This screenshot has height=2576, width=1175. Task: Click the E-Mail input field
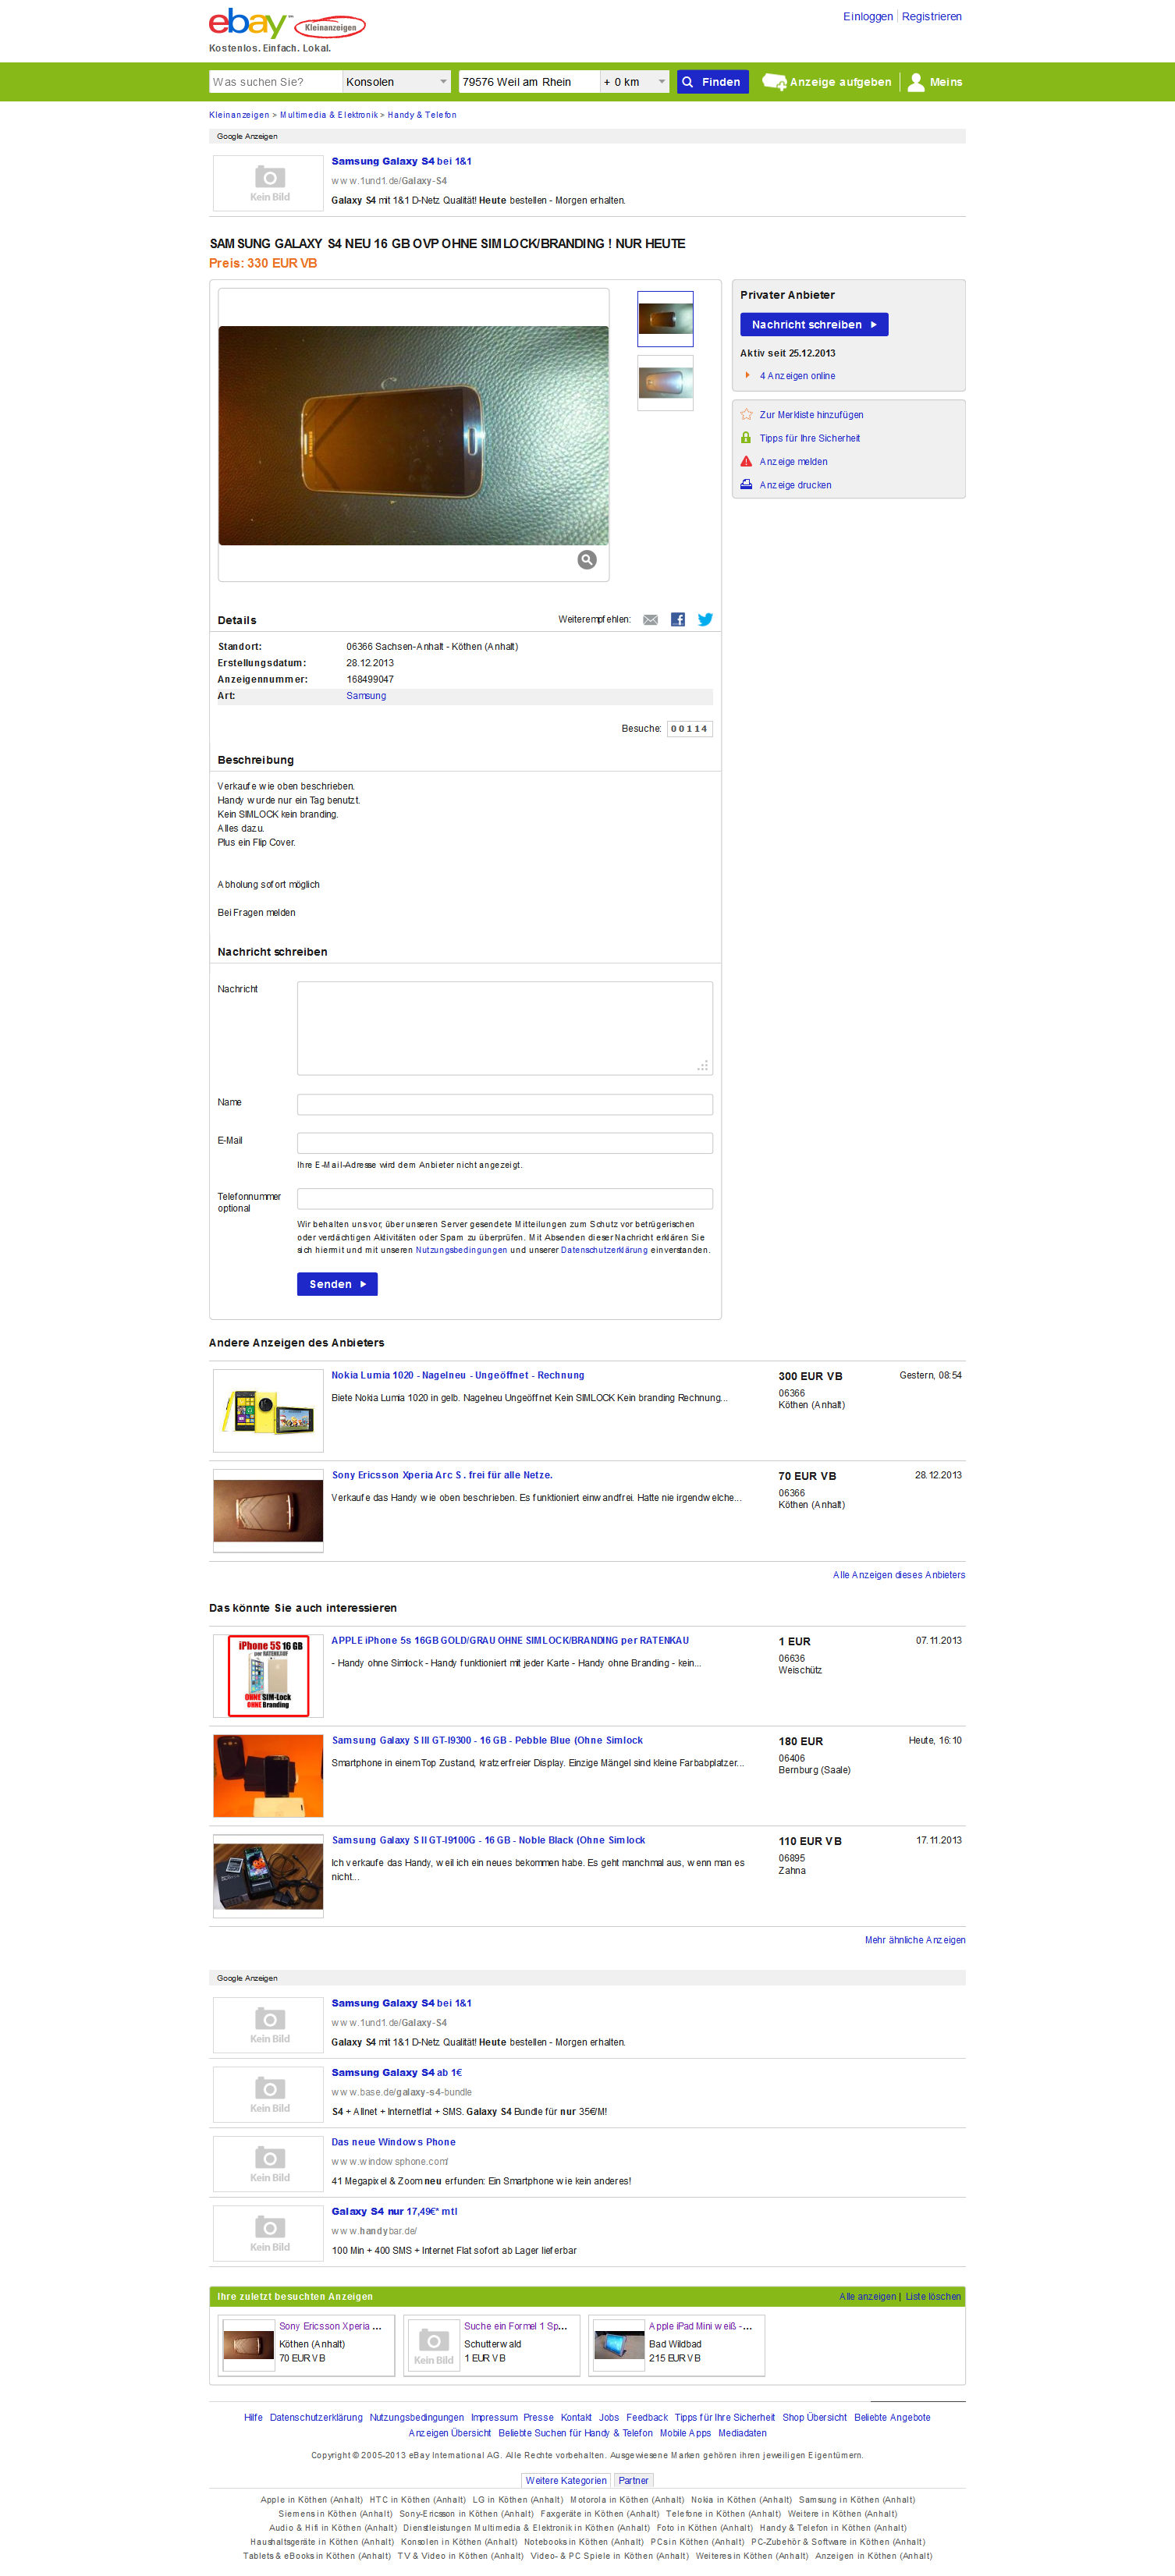(x=504, y=1143)
